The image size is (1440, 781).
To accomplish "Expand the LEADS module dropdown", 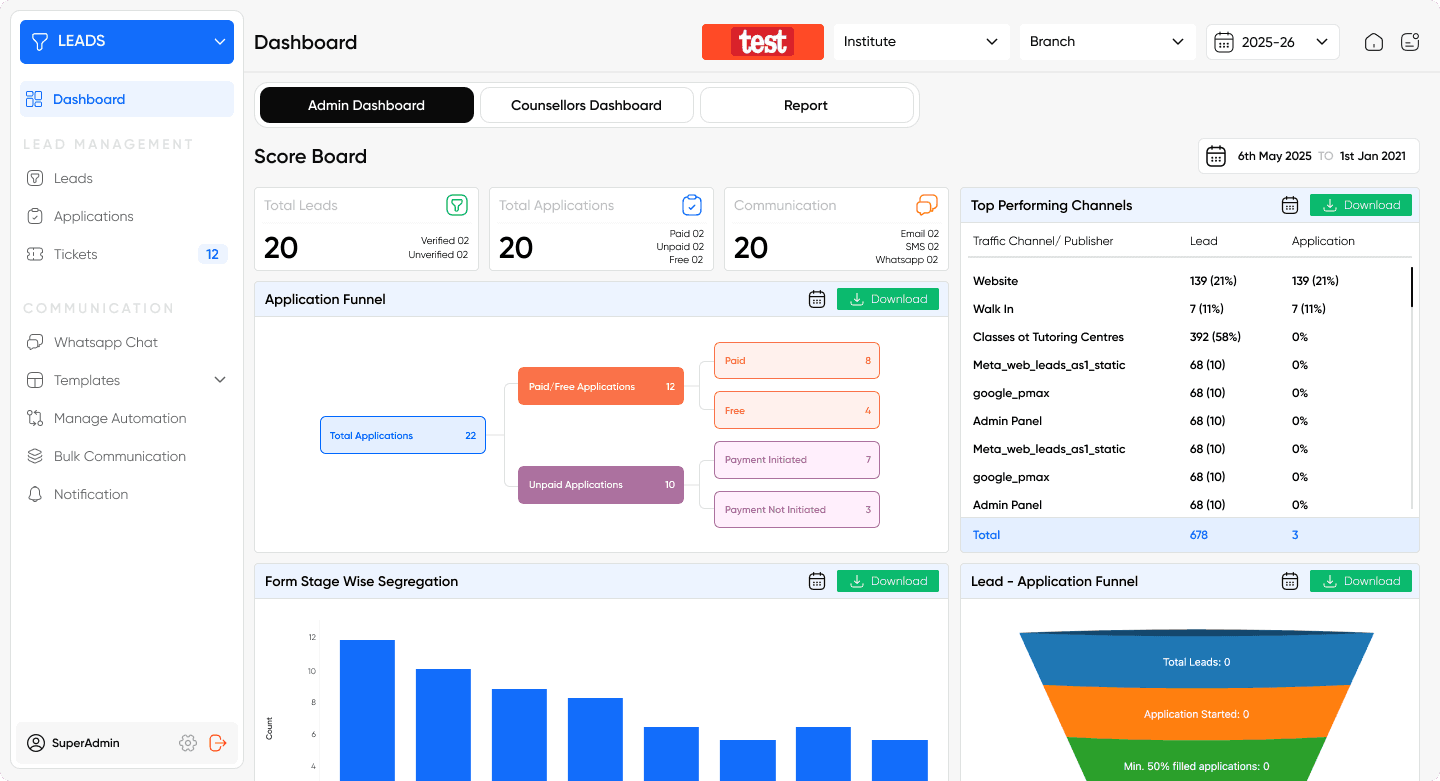I will [x=127, y=41].
